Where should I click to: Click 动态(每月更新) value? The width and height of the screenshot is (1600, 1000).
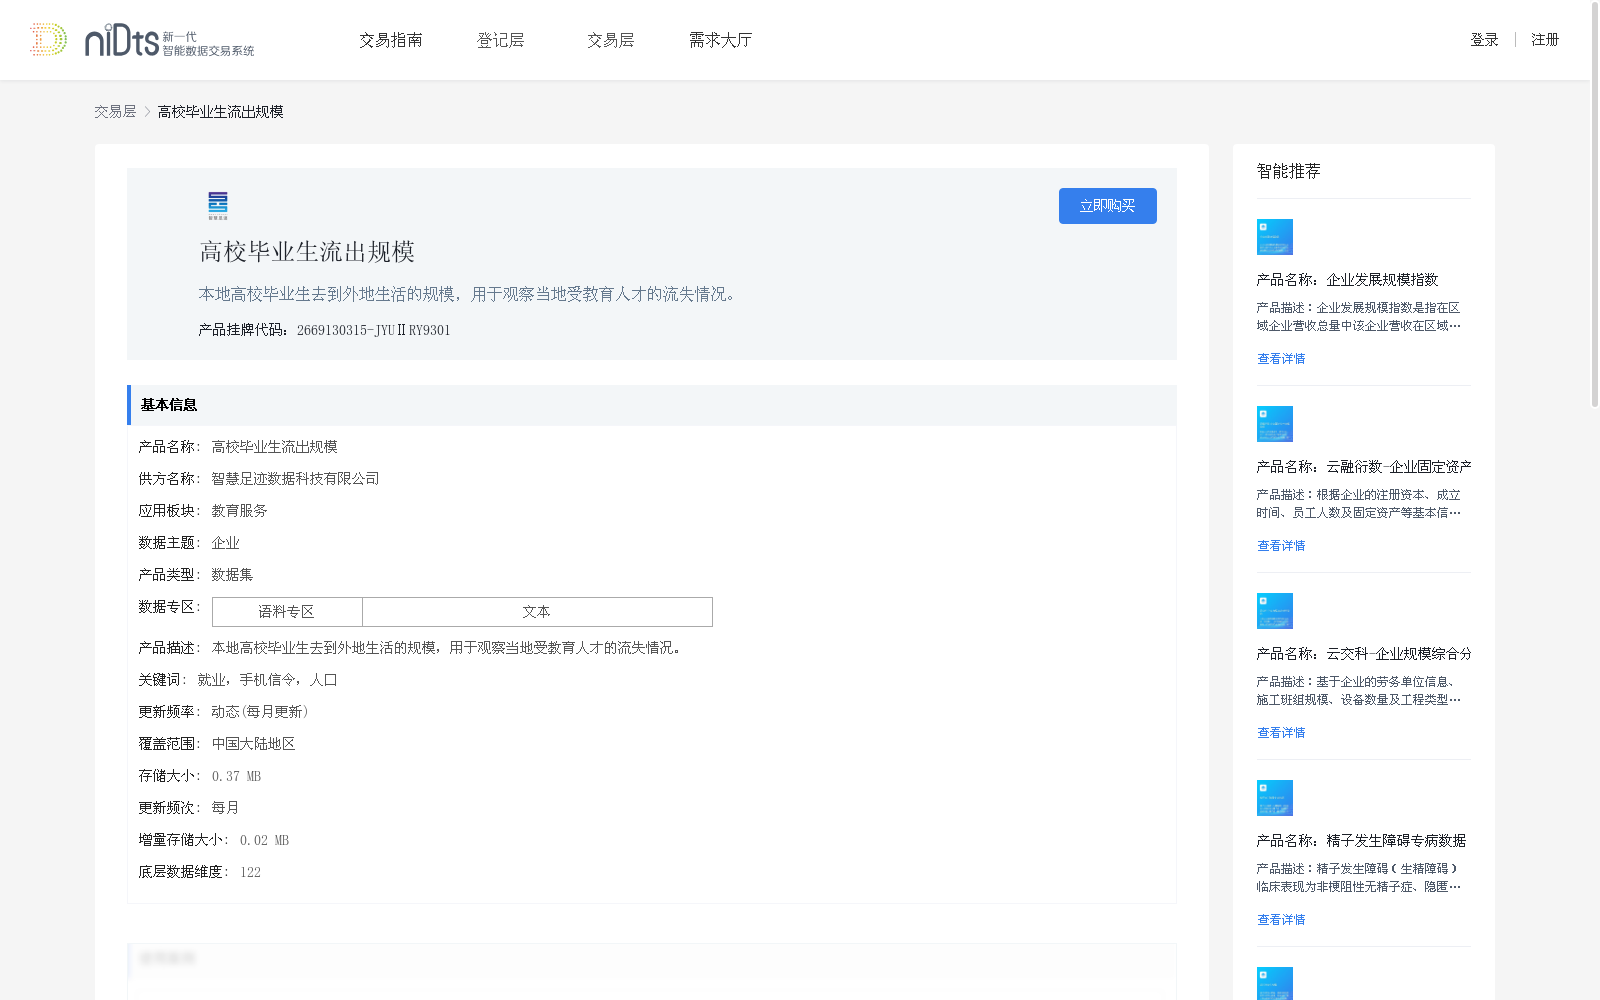coord(259,712)
